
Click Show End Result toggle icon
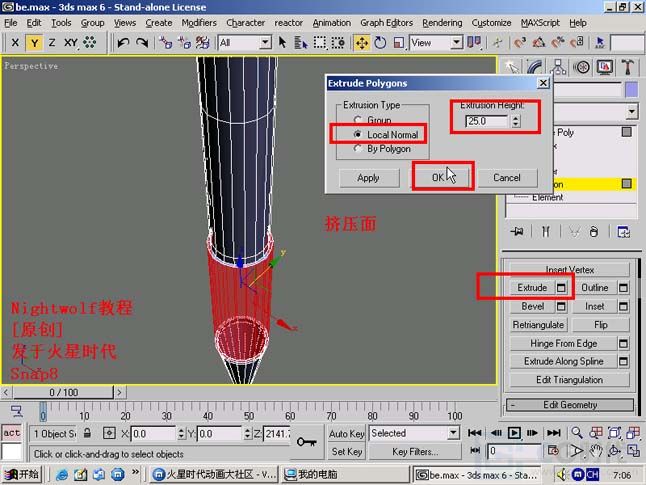545,232
